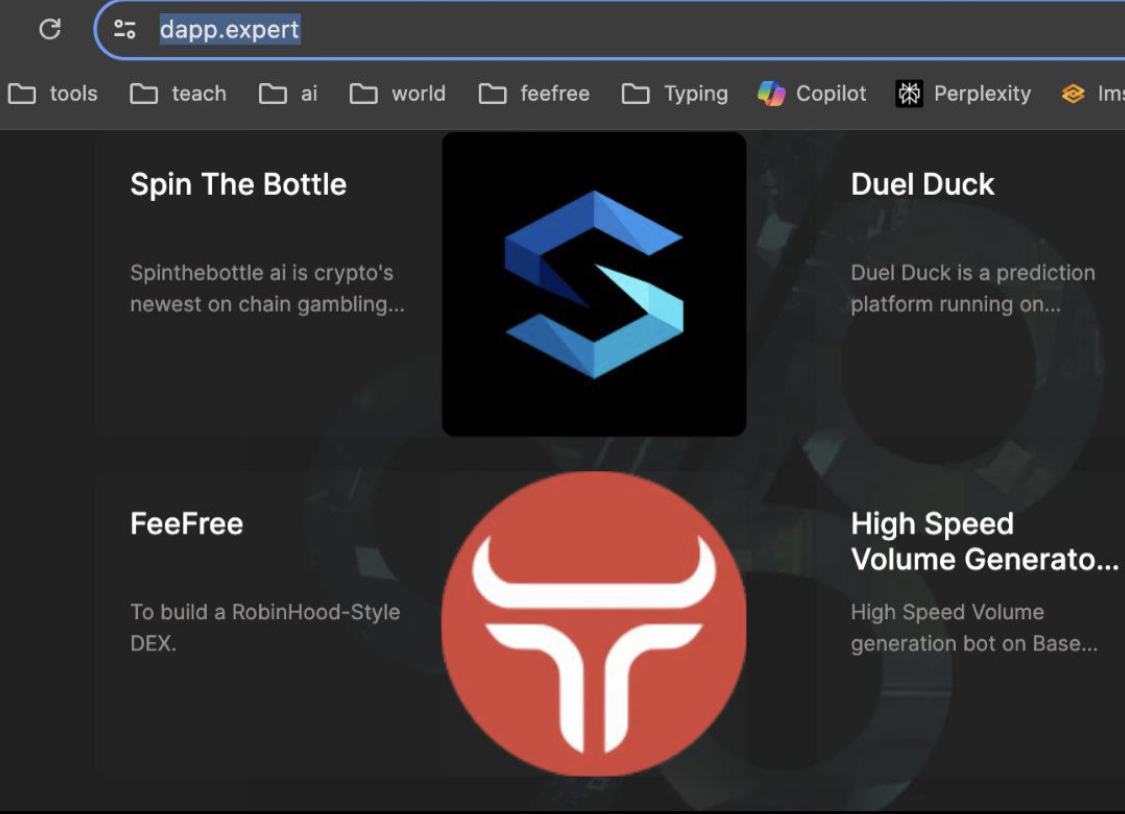This screenshot has height=814, width=1125.
Task: Click the Duel Duck prediction platform description
Action: (x=972, y=289)
